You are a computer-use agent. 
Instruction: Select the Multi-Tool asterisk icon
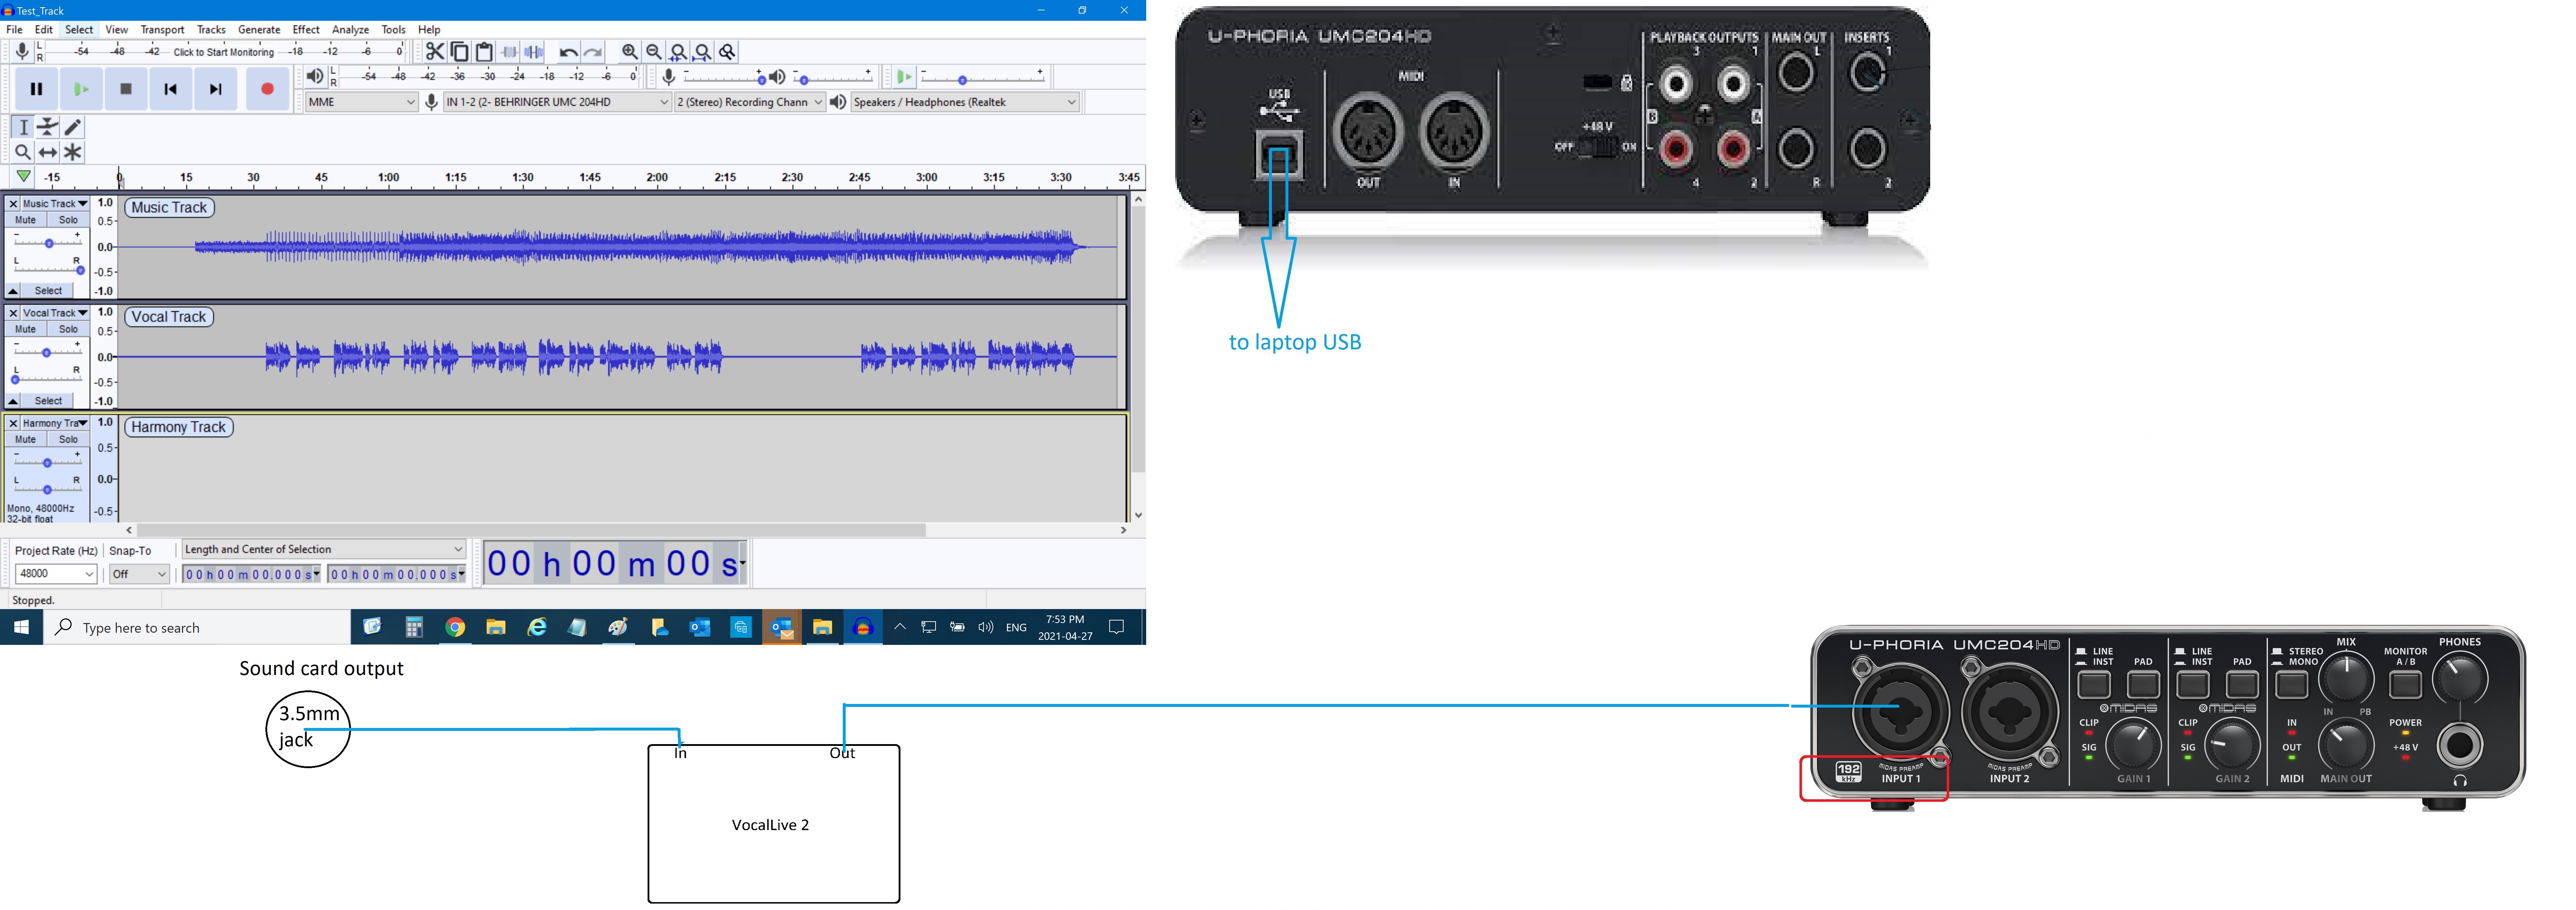tap(73, 152)
